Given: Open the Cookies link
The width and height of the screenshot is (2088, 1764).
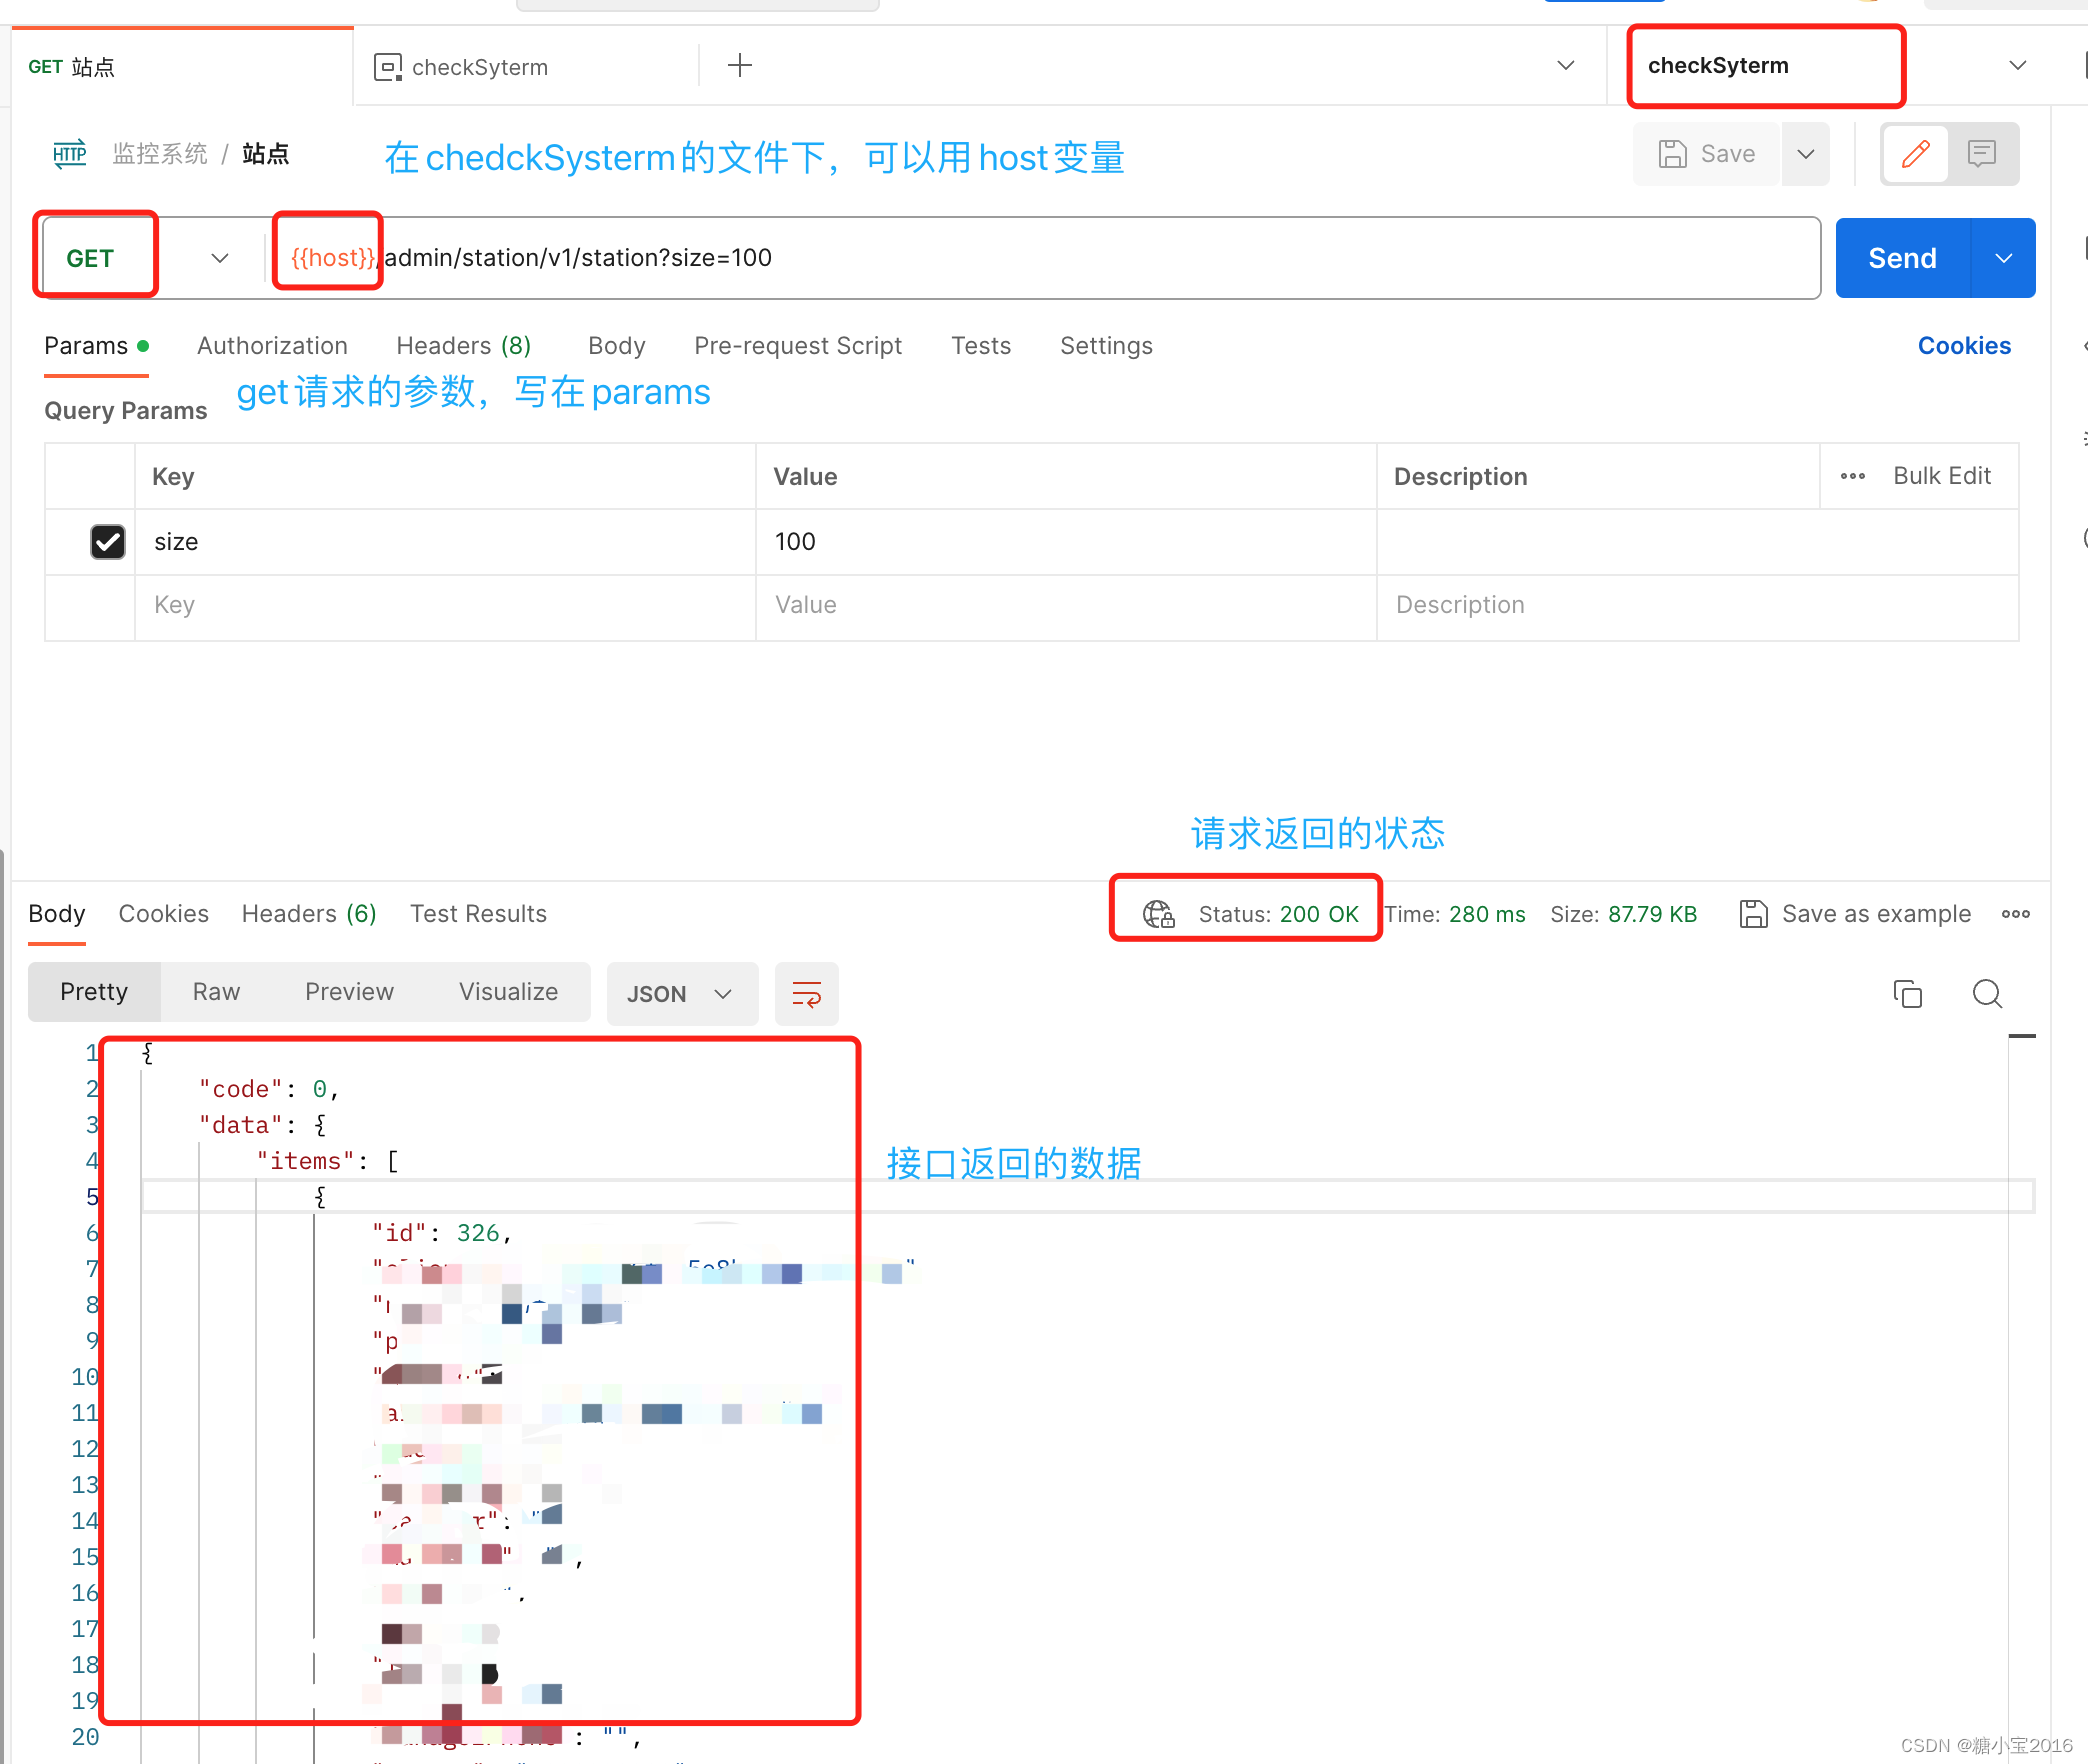Looking at the screenshot, I should pyautogui.click(x=1963, y=346).
